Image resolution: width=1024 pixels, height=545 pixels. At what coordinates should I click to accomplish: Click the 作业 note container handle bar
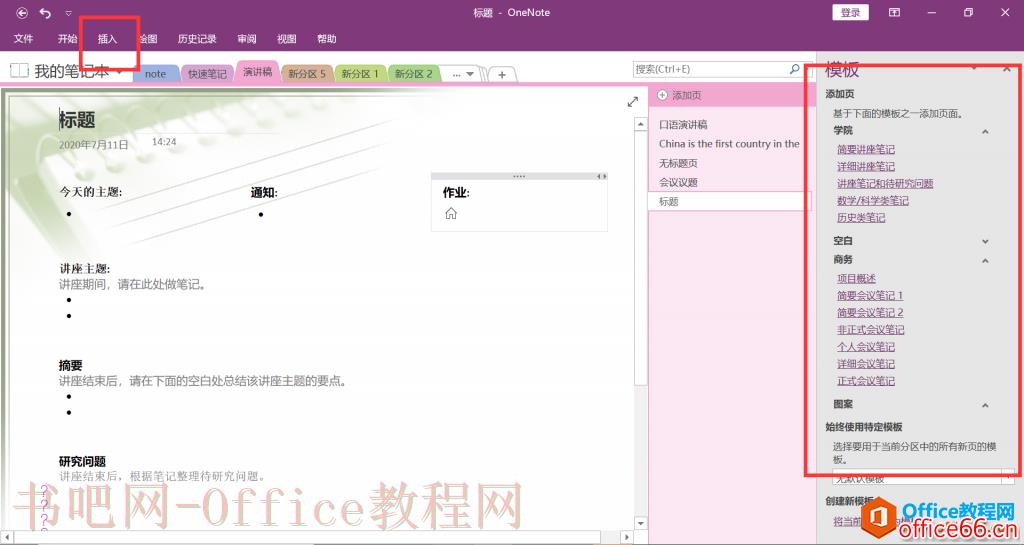click(519, 176)
